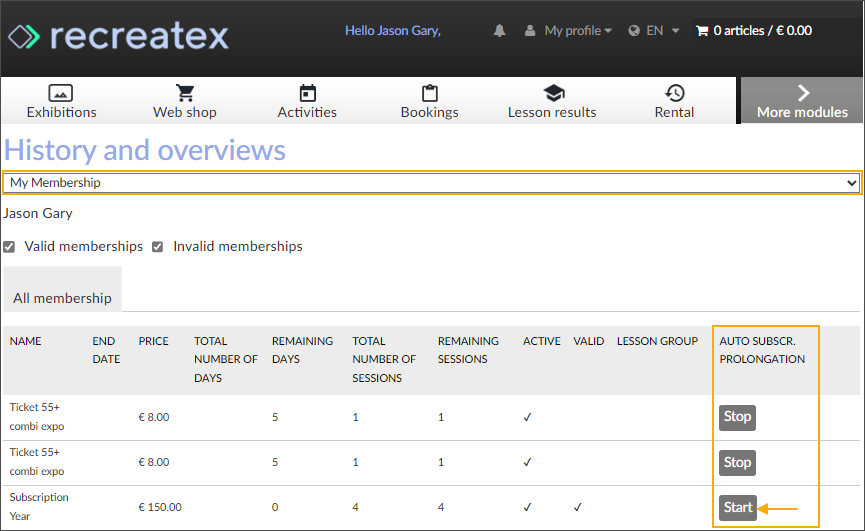Toggle Invalid memberships checkbox
This screenshot has width=865, height=531.
click(158, 247)
